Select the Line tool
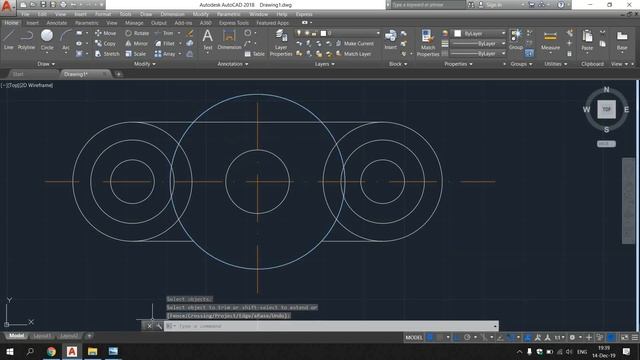Image resolution: width=640 pixels, height=360 pixels. 9,40
